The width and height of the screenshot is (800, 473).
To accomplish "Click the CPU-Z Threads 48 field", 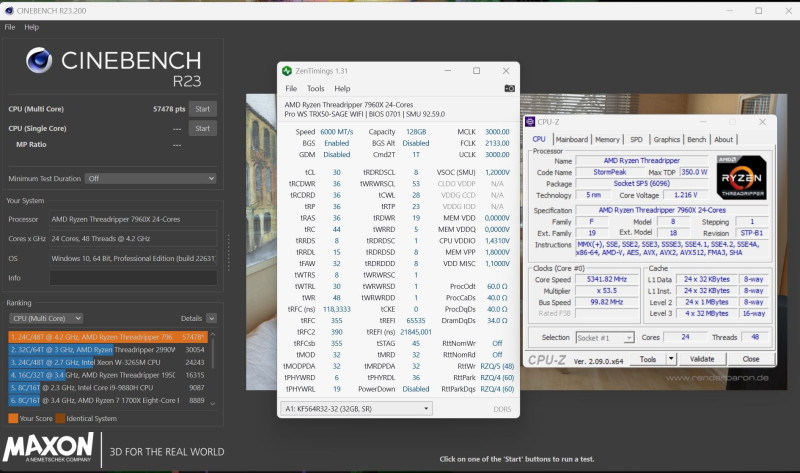I will [755, 337].
